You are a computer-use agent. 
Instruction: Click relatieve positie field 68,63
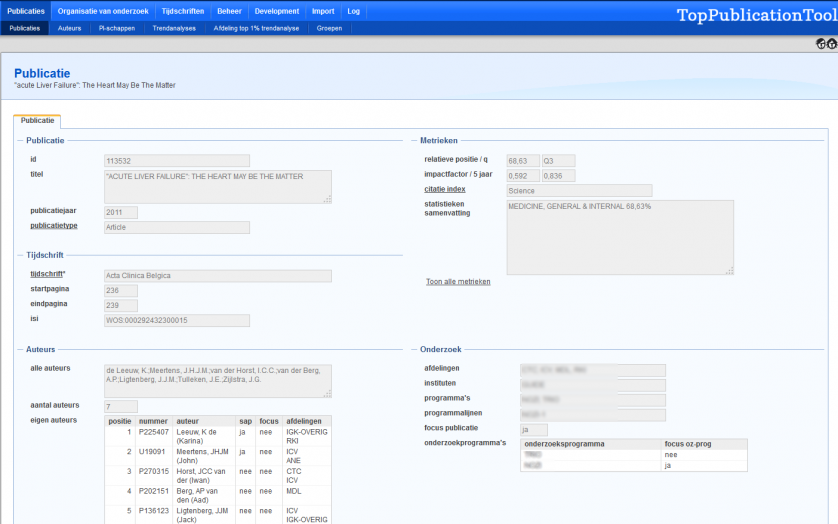(523, 161)
